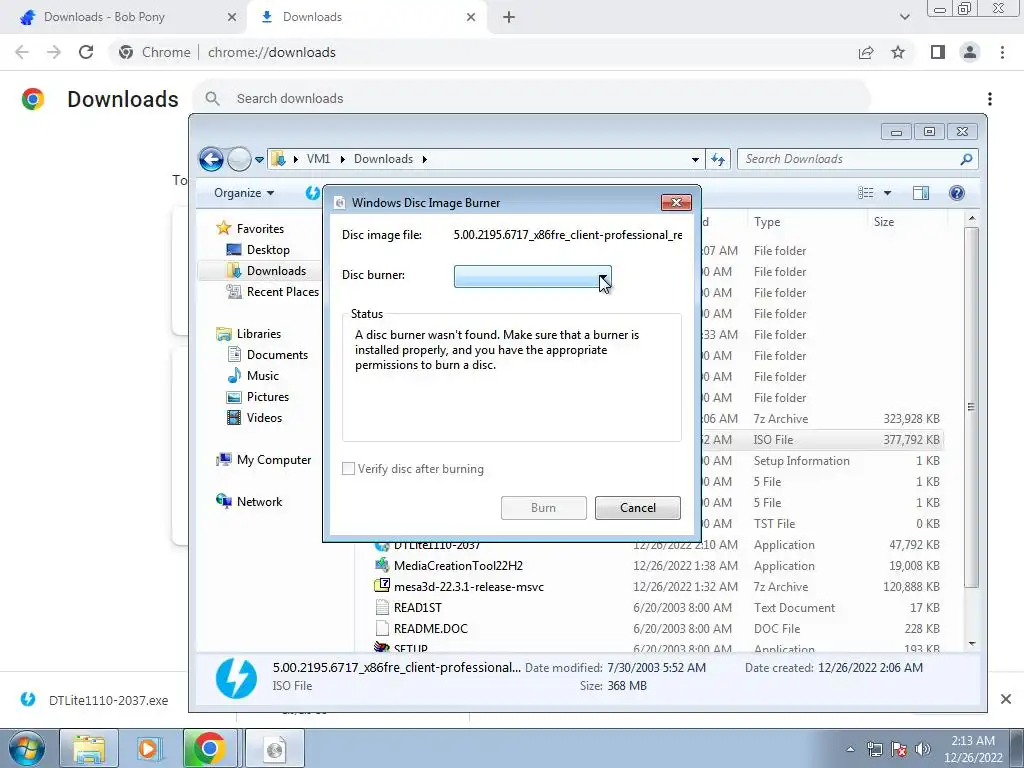Open the Documents library
Screen dimensions: 1024x768
tap(267, 355)
